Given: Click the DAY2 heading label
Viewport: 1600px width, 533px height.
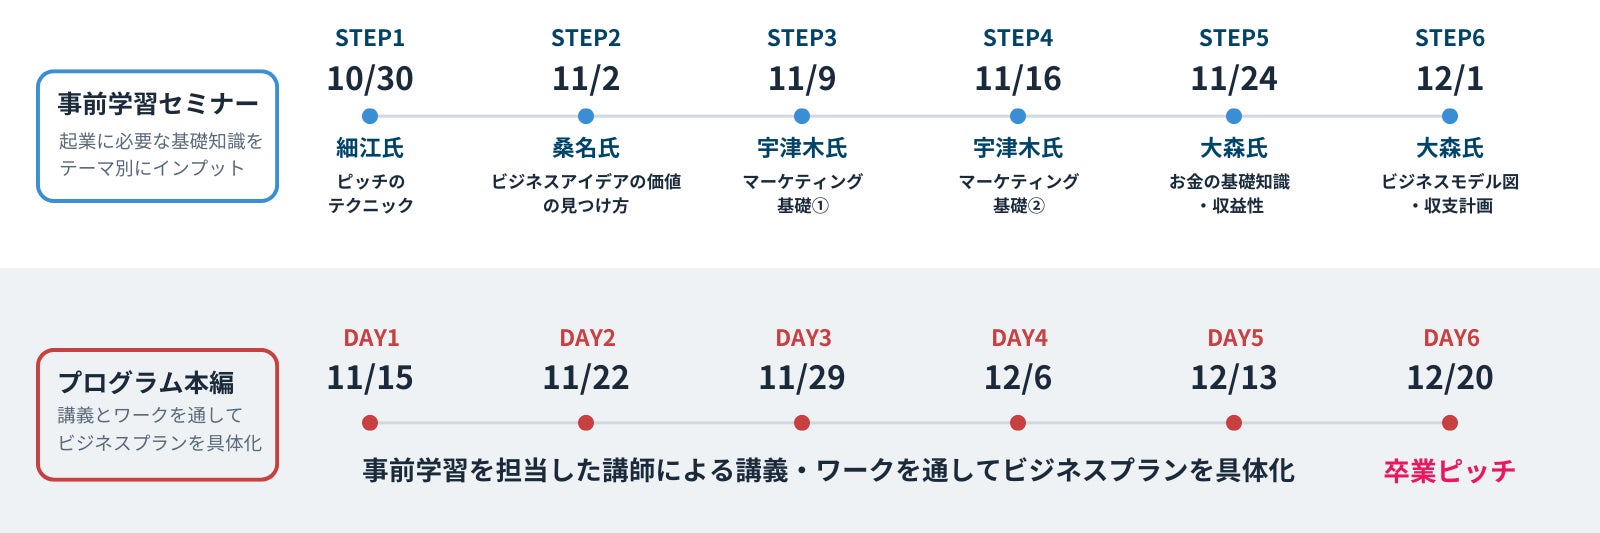Looking at the screenshot, I should (x=587, y=338).
